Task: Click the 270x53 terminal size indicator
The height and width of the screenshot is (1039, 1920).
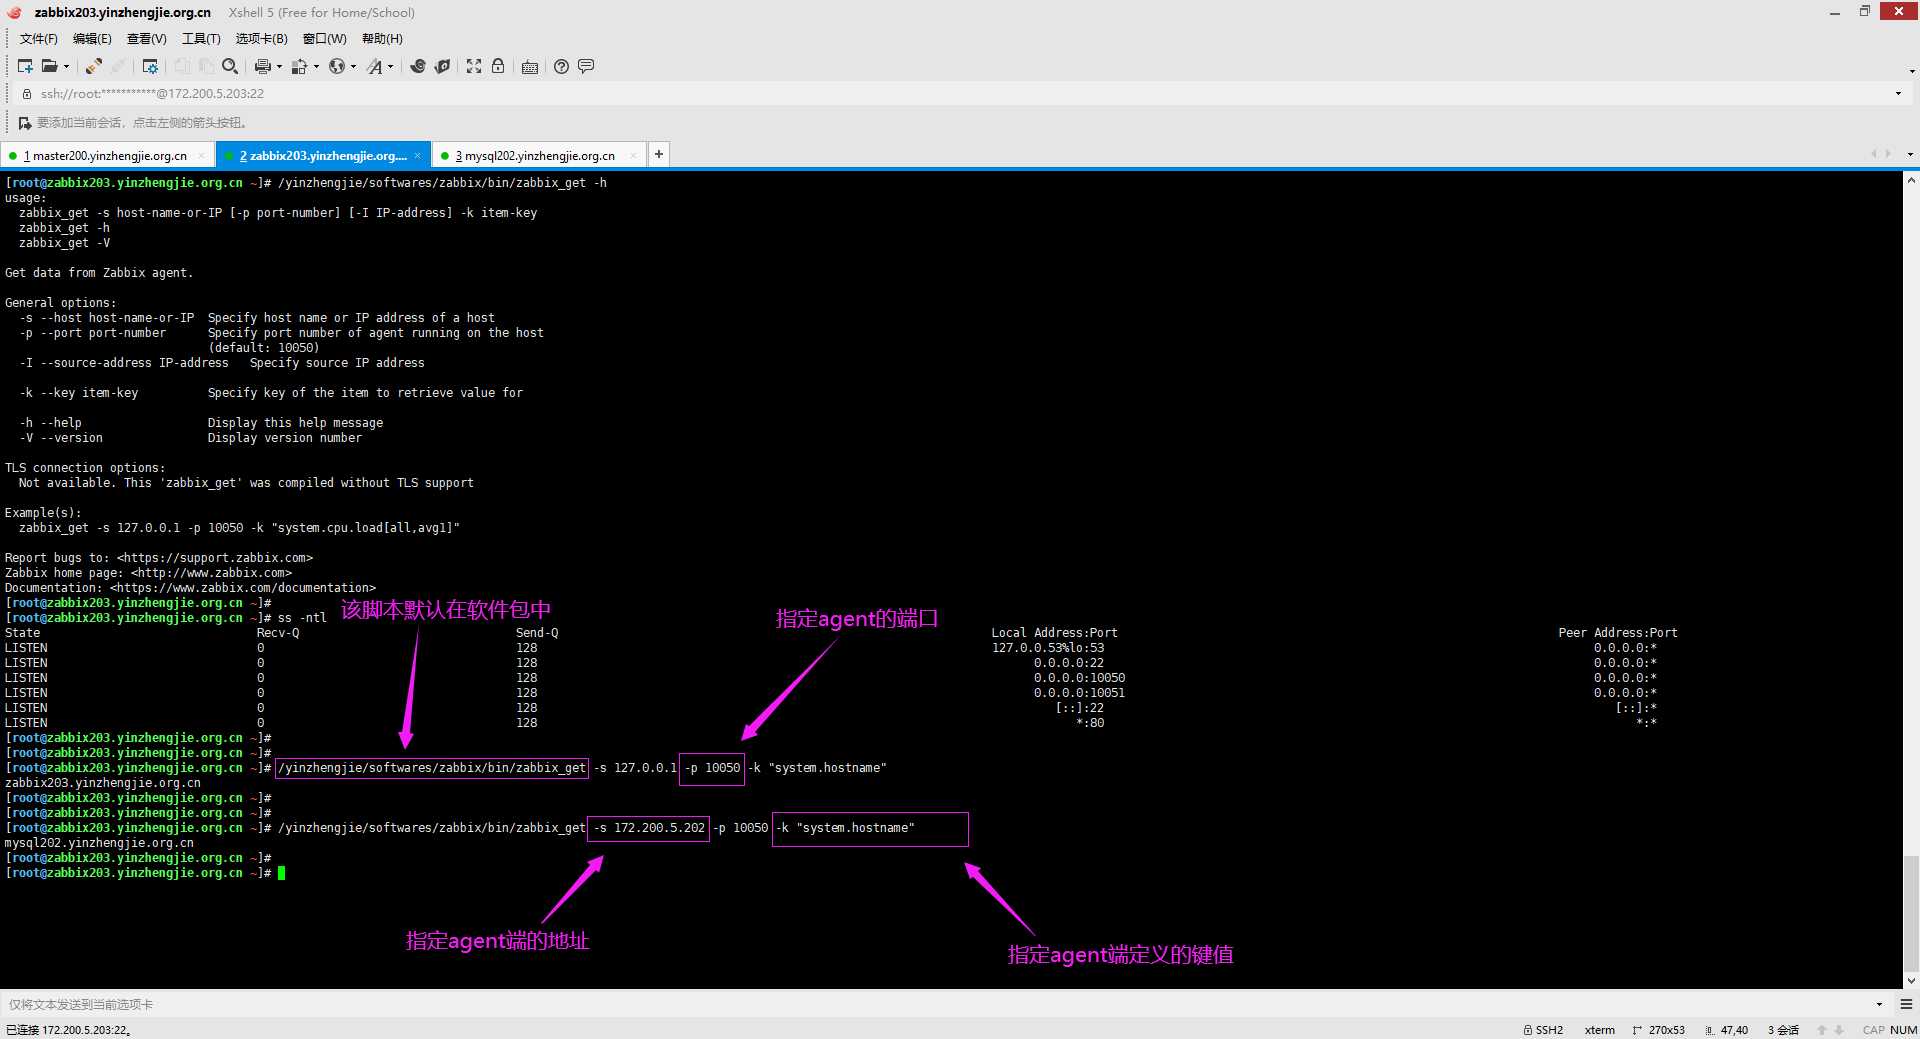Action: (1658, 1030)
